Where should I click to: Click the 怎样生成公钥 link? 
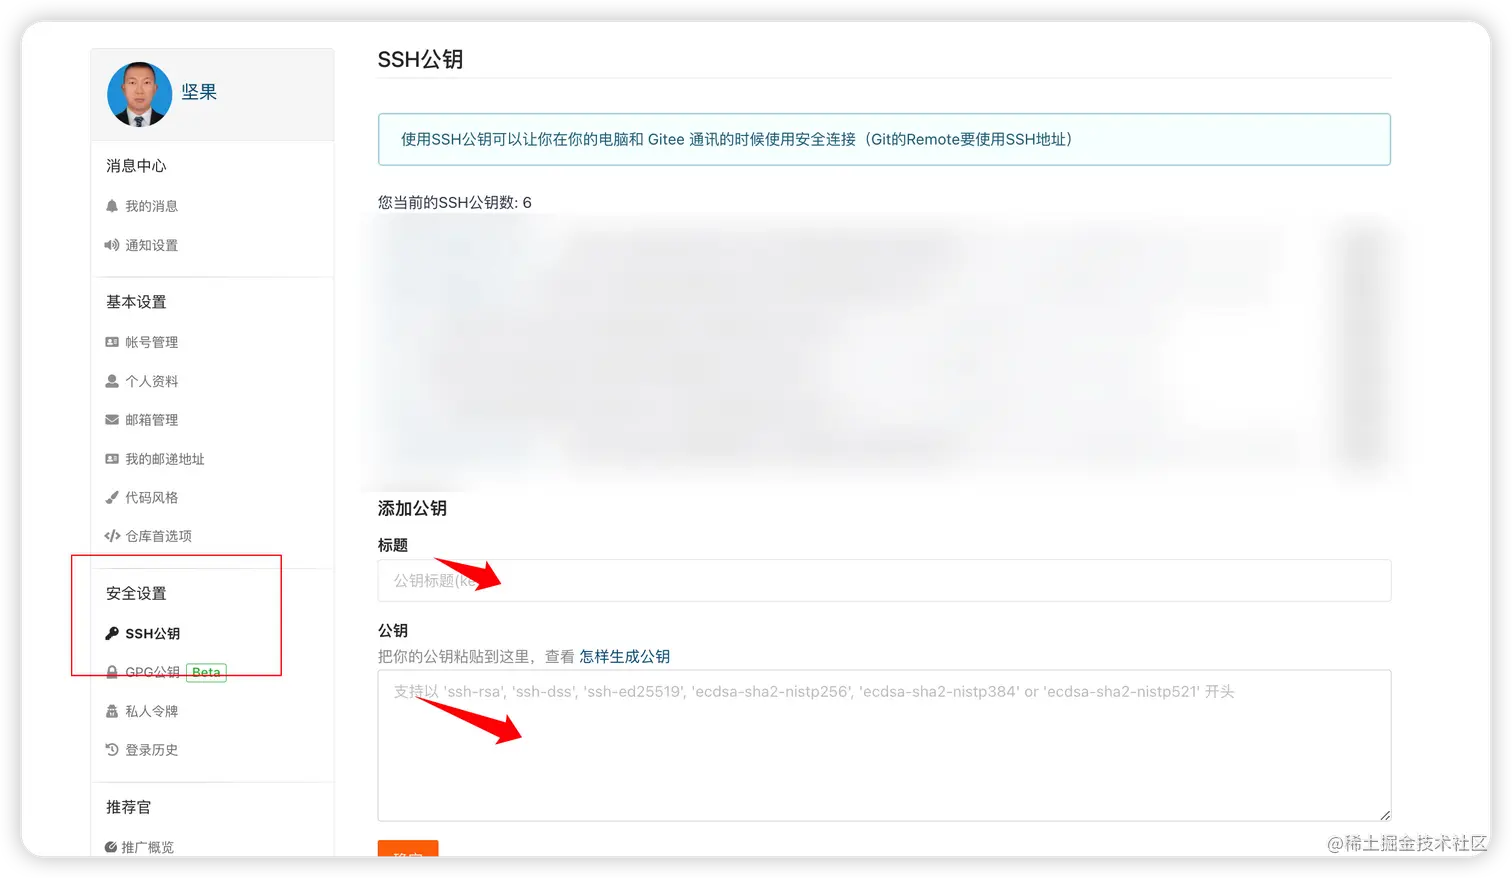tap(623, 656)
